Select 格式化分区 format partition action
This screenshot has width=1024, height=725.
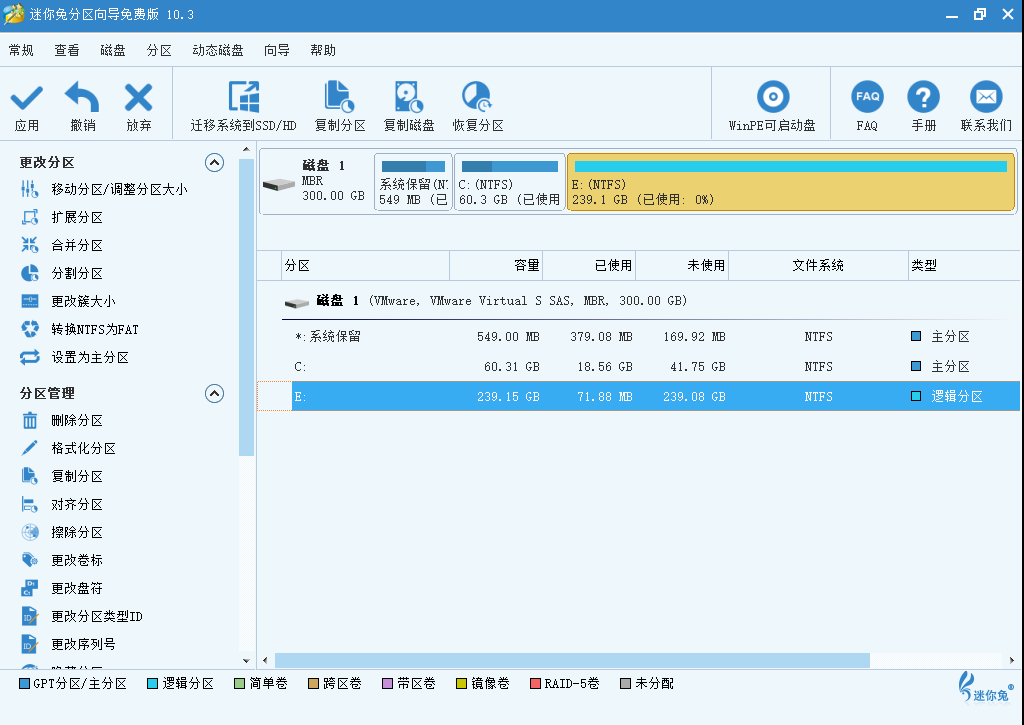83,449
